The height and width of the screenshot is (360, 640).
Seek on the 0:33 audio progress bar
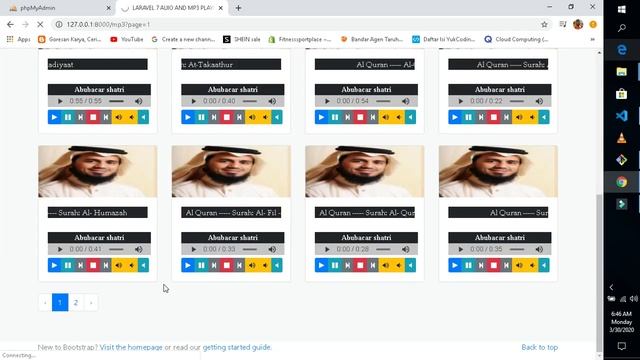click(250, 249)
